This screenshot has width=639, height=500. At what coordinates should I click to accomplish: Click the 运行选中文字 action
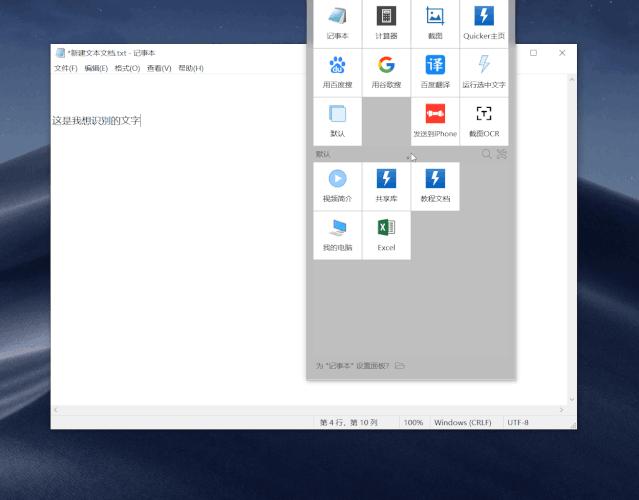click(x=484, y=73)
